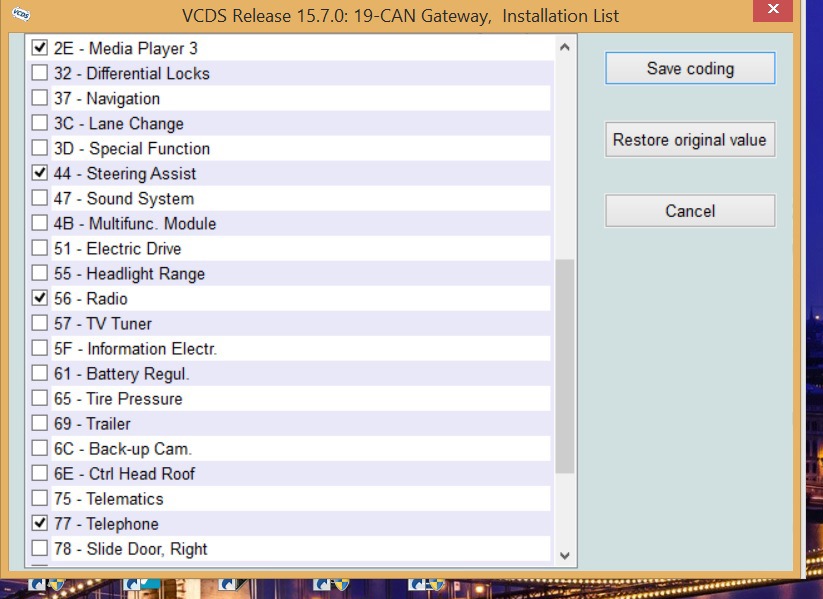Enable the 37 - Navigation checkbox
The image size is (823, 599).
tap(39, 98)
